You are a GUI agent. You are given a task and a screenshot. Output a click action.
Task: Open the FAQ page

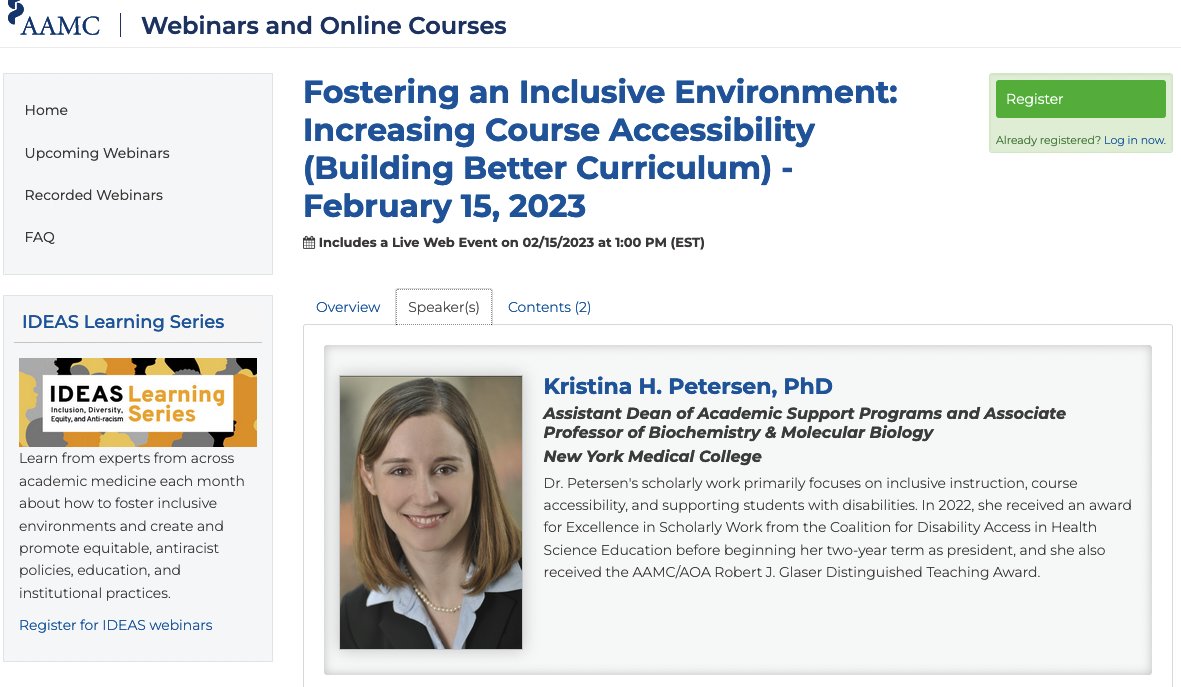coord(39,237)
